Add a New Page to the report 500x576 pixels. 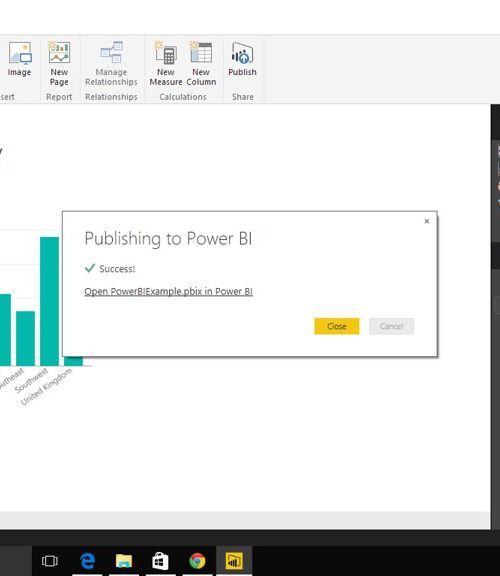tap(59, 63)
